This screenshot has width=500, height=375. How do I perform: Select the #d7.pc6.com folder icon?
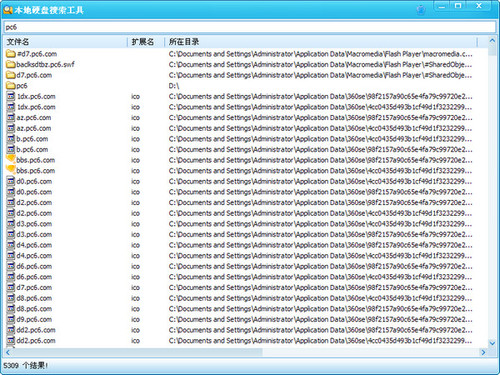[x=11, y=54]
